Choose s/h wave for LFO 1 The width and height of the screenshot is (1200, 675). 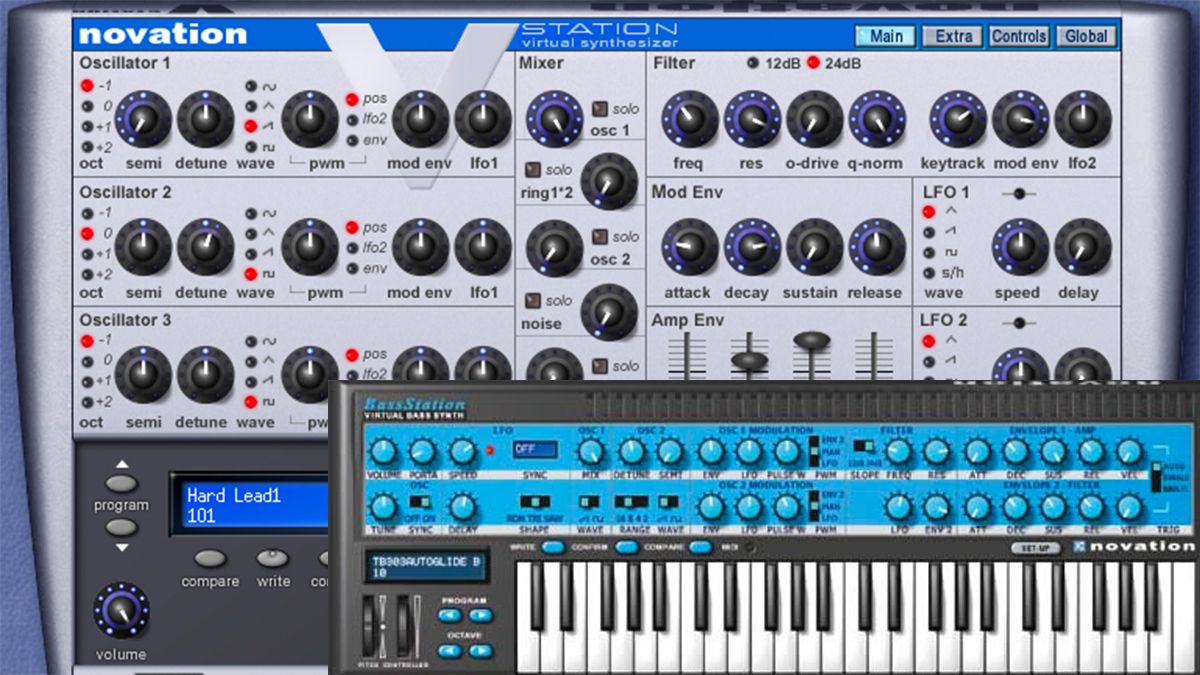[x=929, y=273]
